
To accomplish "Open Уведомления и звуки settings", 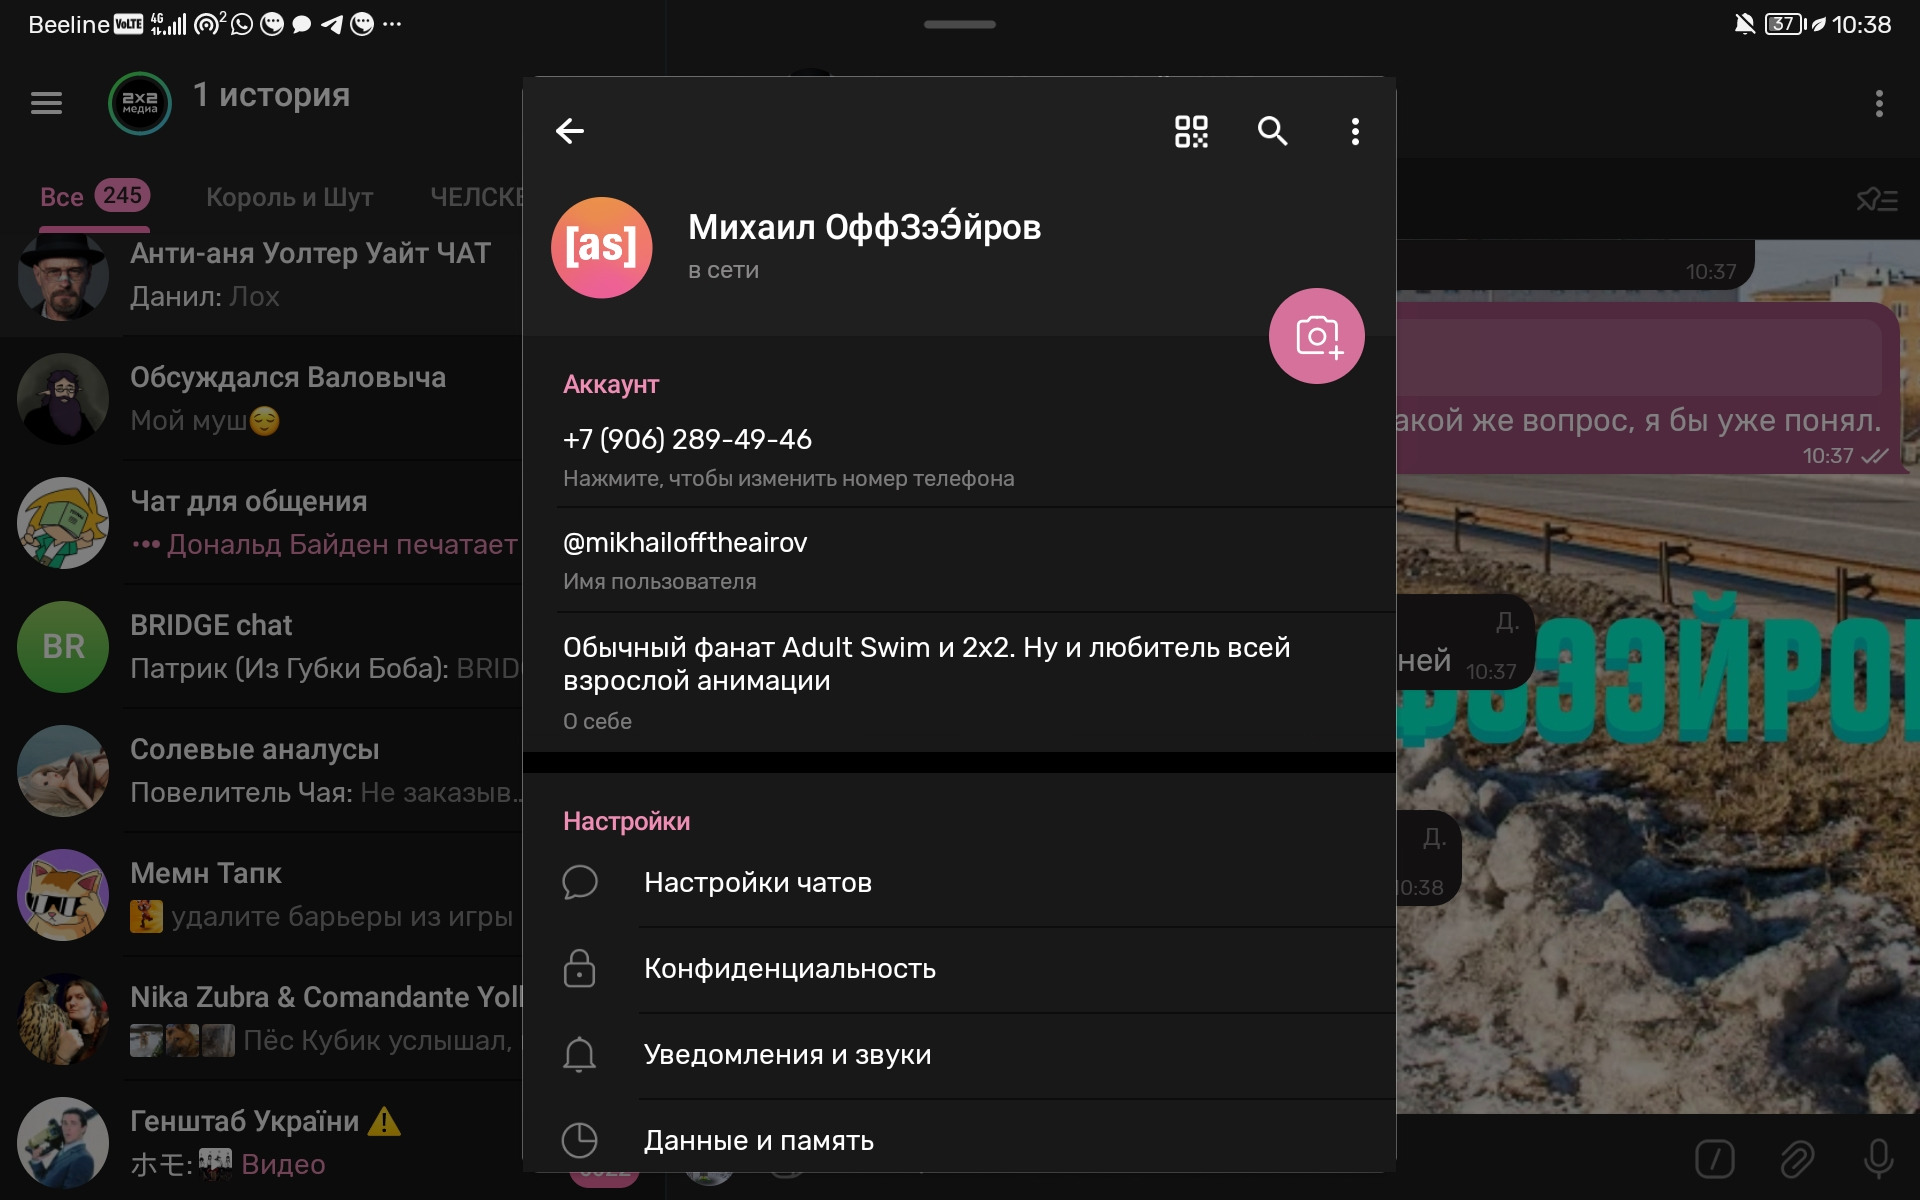I will point(787,1054).
